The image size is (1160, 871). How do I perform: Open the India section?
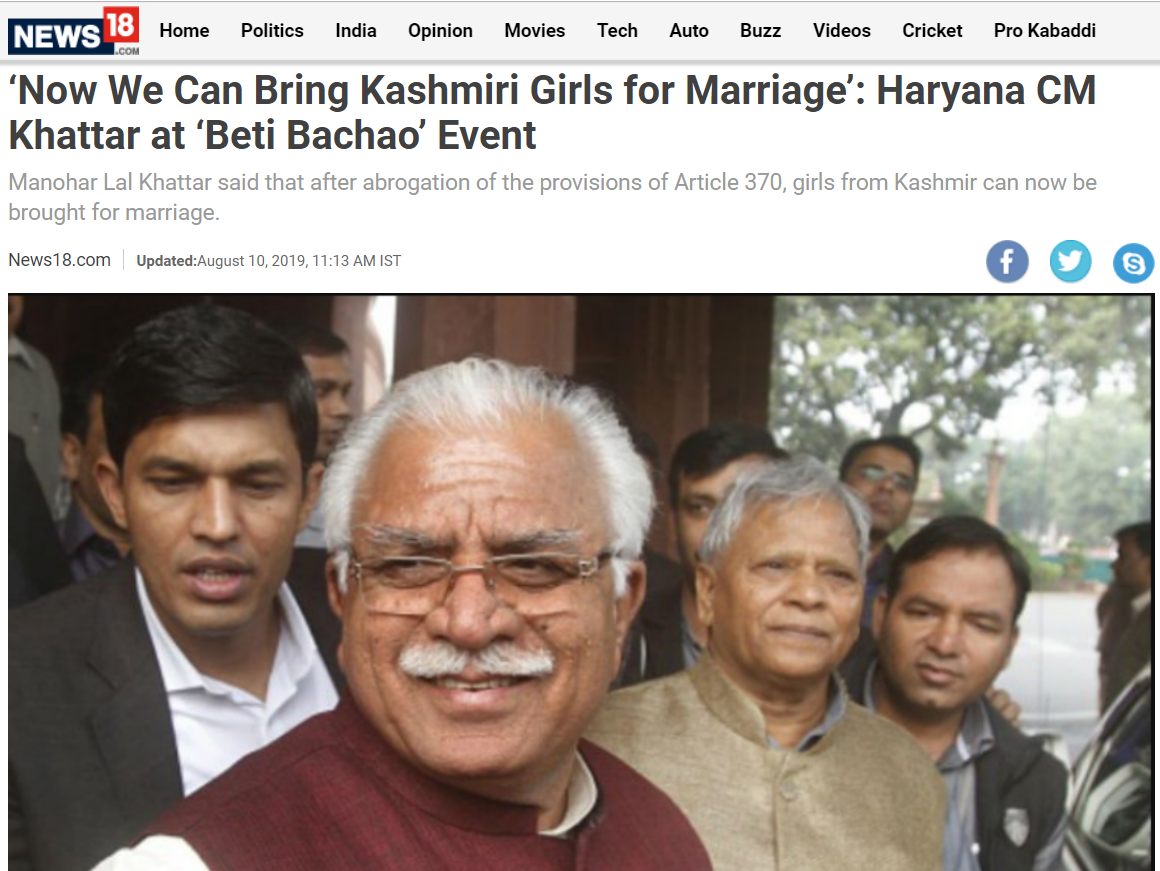click(x=356, y=30)
